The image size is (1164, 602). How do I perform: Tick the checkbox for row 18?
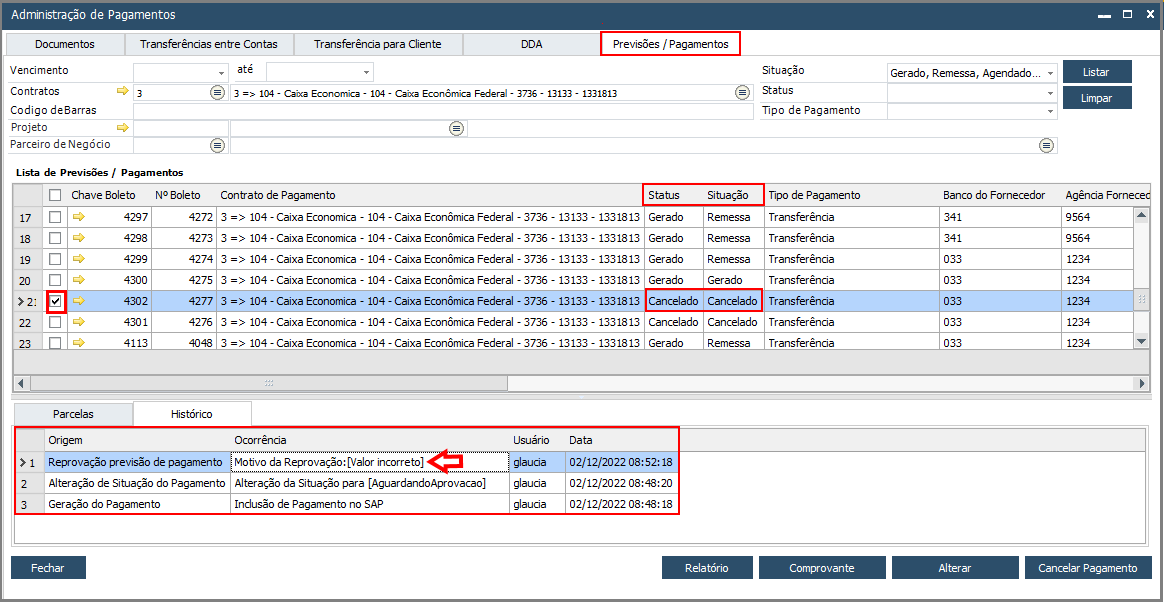[x=55, y=238]
